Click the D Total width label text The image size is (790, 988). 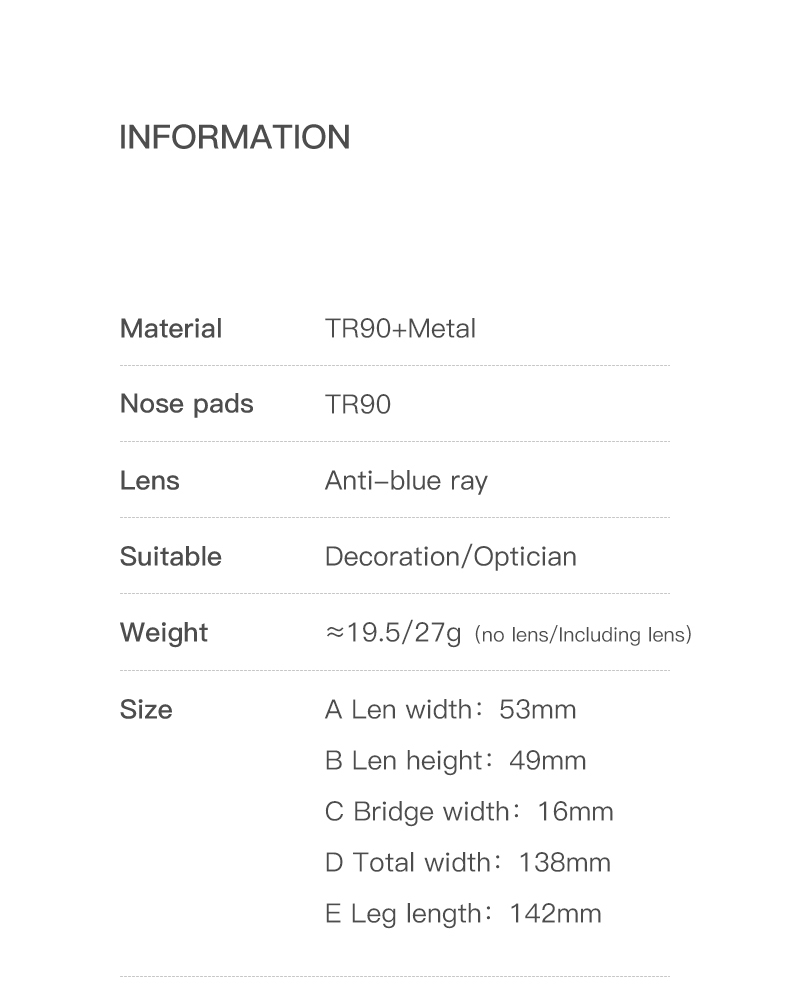coord(407,863)
